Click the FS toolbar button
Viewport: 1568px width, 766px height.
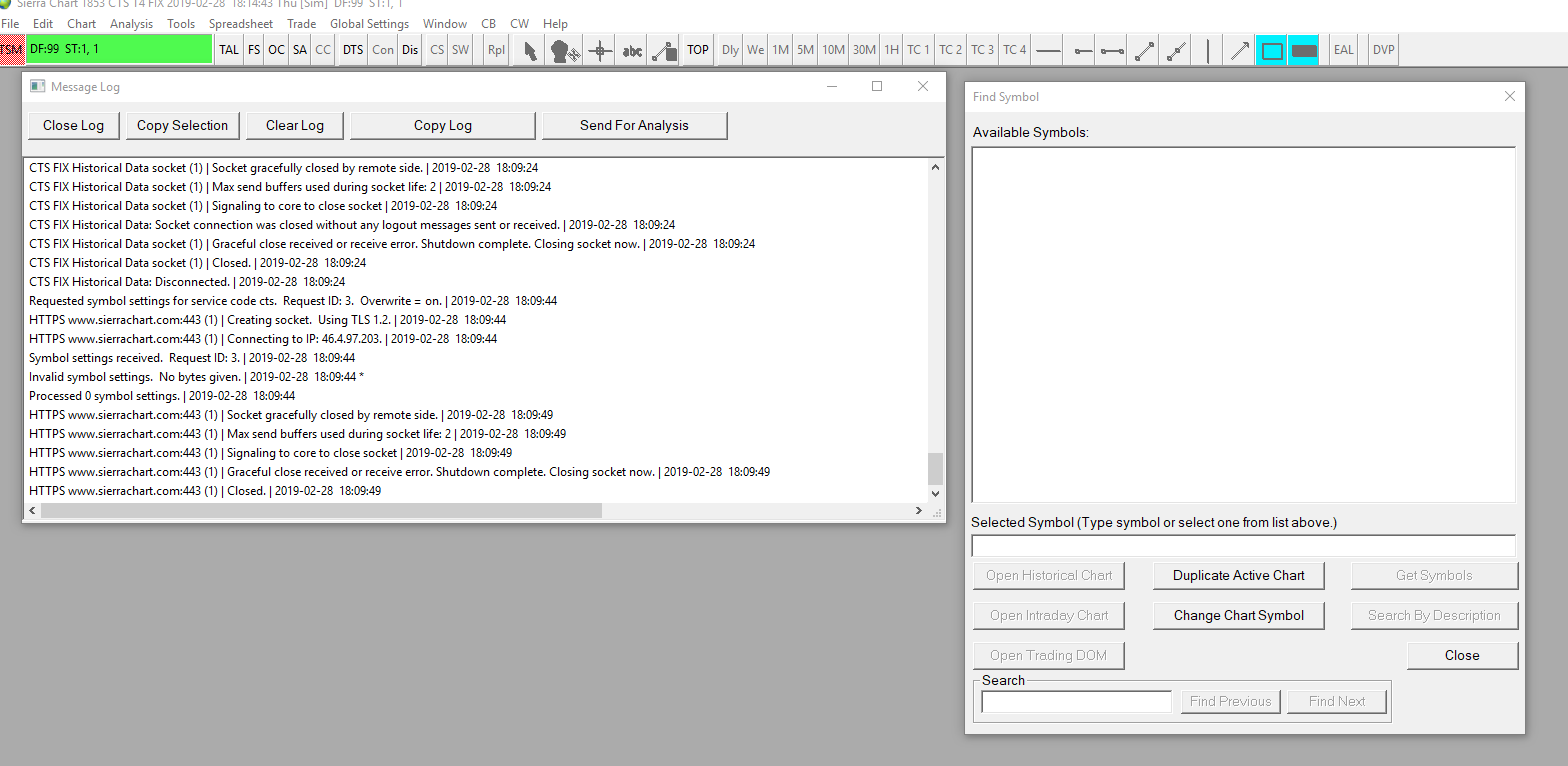point(254,50)
